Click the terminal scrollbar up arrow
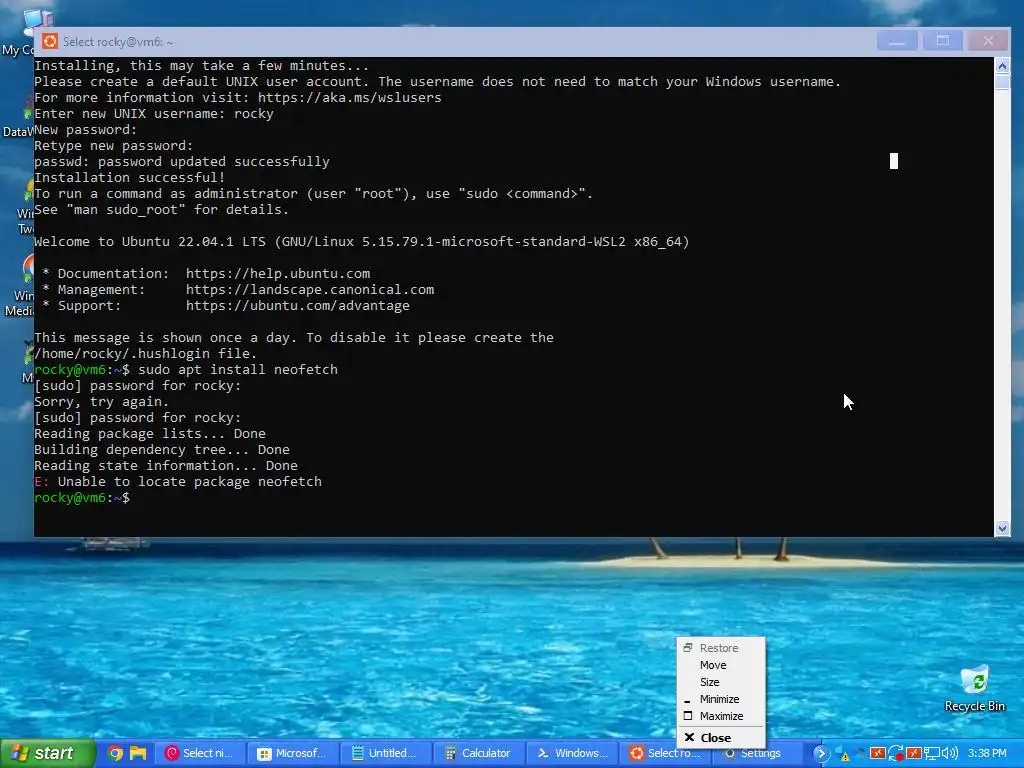Viewport: 1024px width, 768px height. point(1002,65)
